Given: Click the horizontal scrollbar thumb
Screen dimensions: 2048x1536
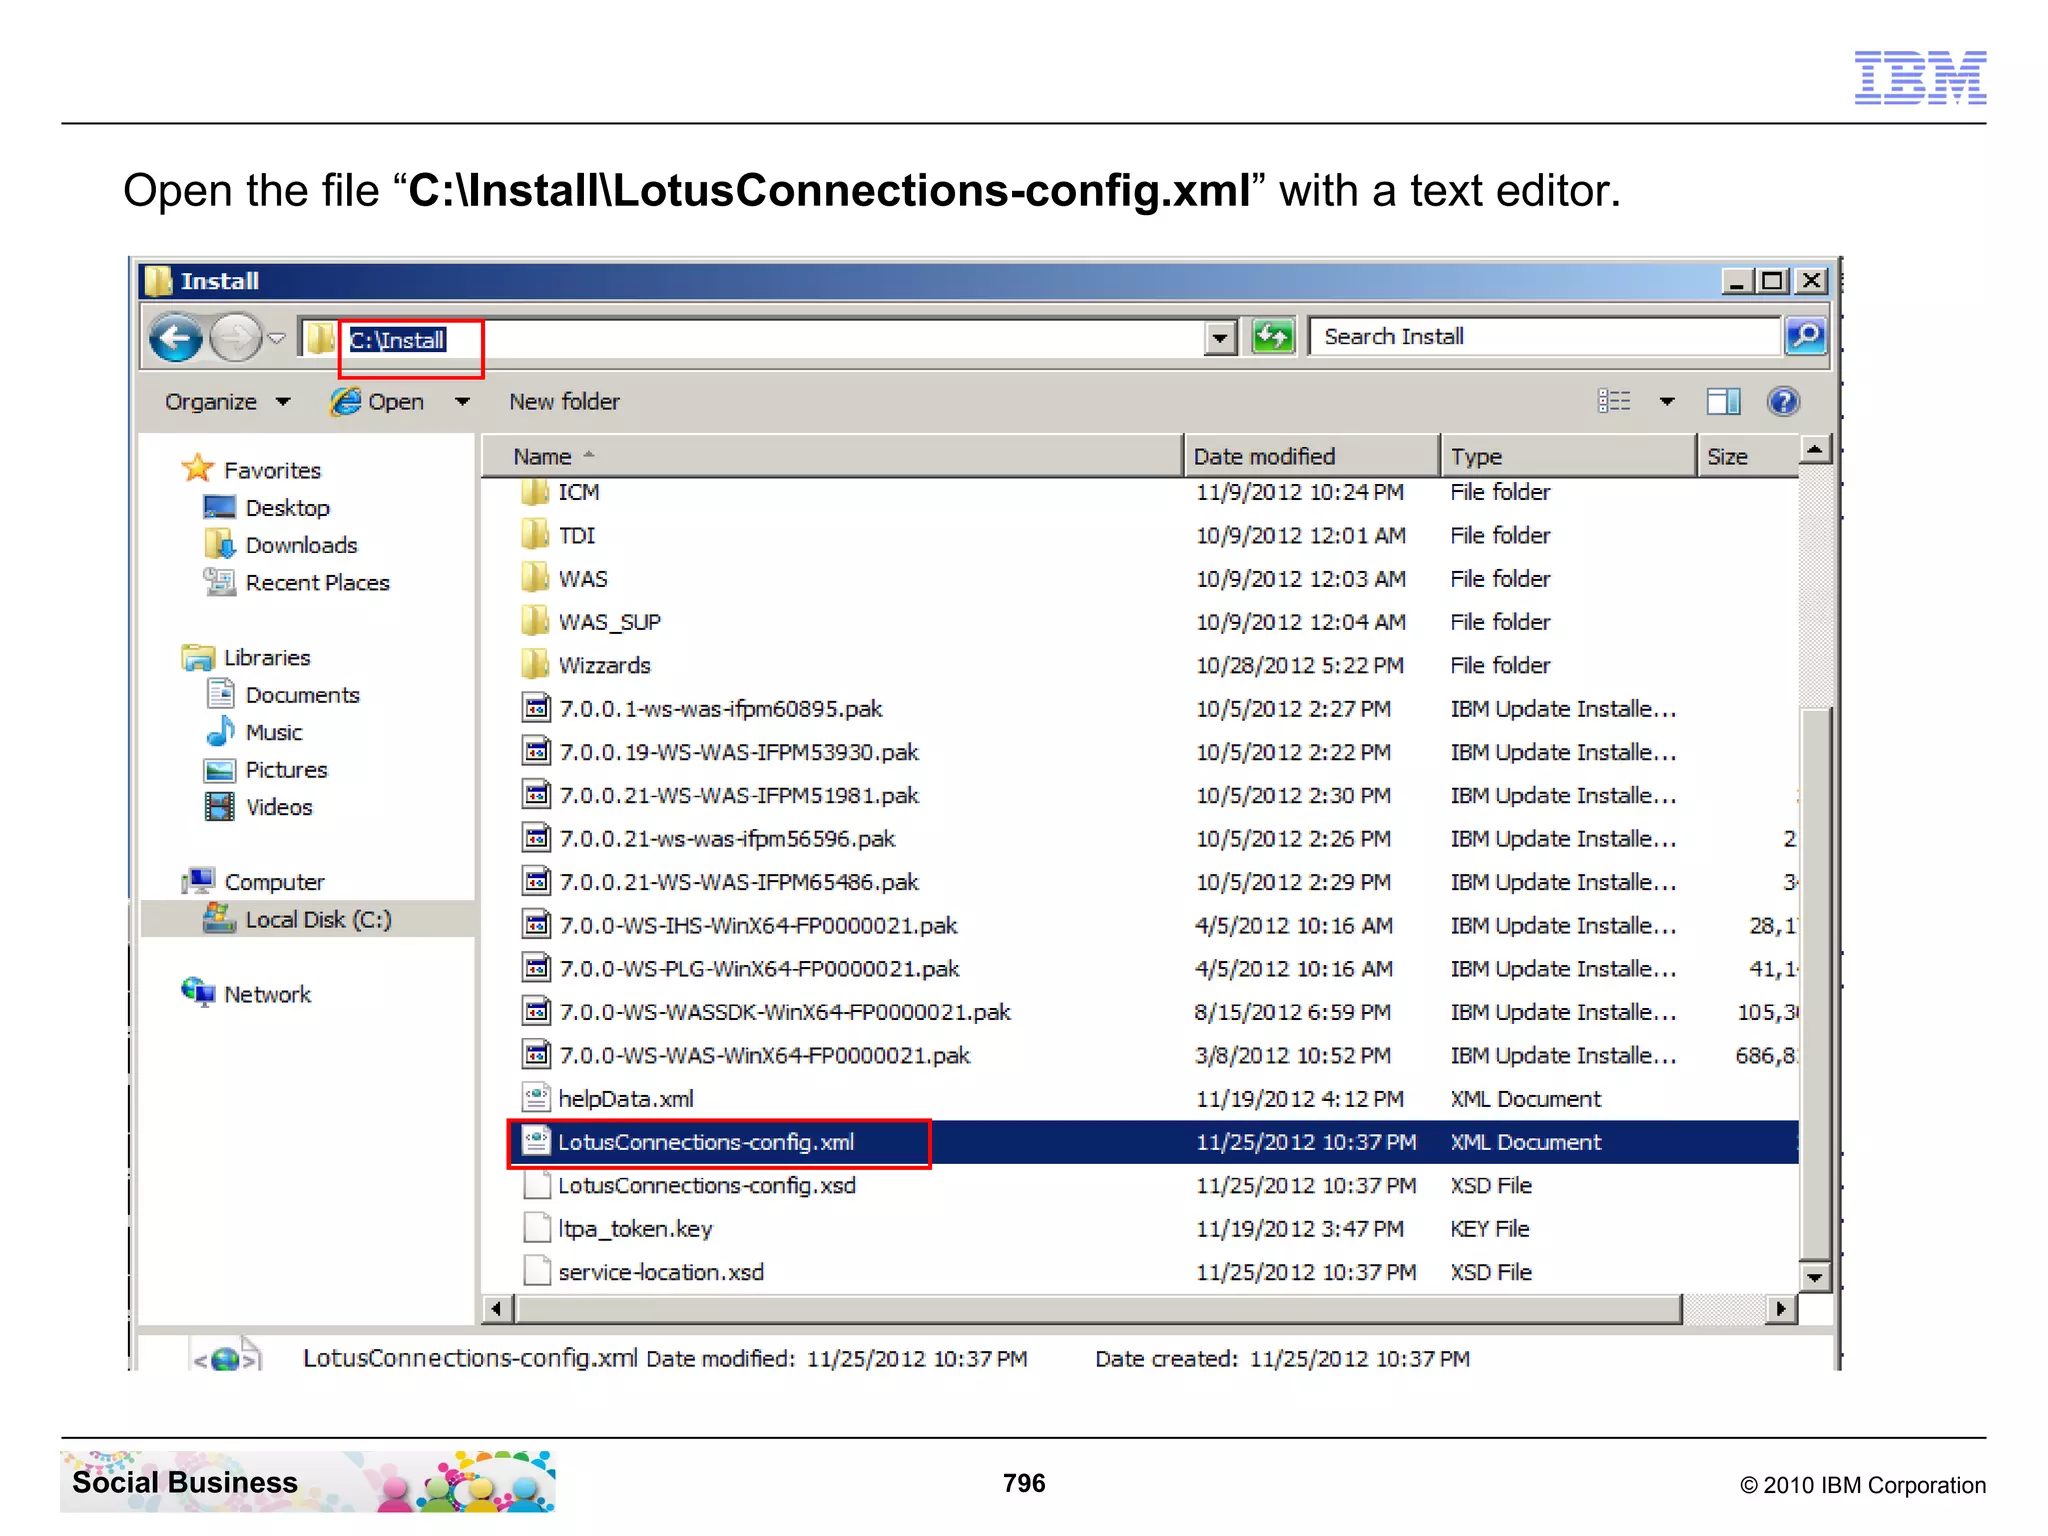Looking at the screenshot, I should (x=1098, y=1308).
